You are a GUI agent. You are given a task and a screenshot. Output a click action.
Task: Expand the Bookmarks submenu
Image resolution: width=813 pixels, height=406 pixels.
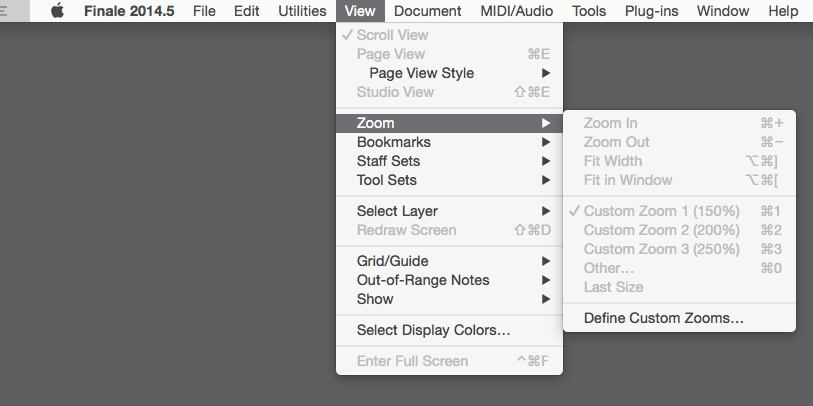pos(394,142)
